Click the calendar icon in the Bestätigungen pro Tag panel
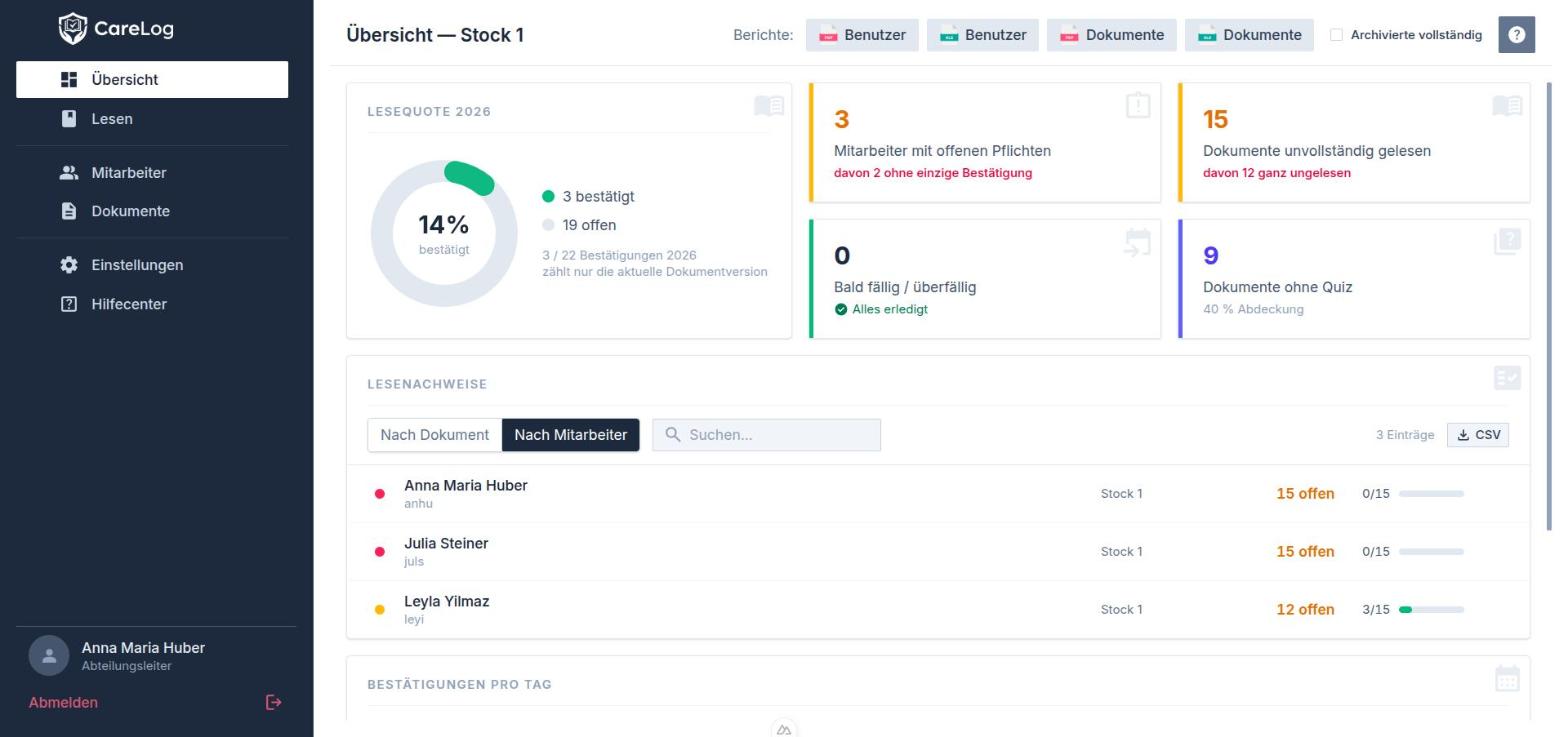This screenshot has width=1568, height=737. [x=1507, y=679]
